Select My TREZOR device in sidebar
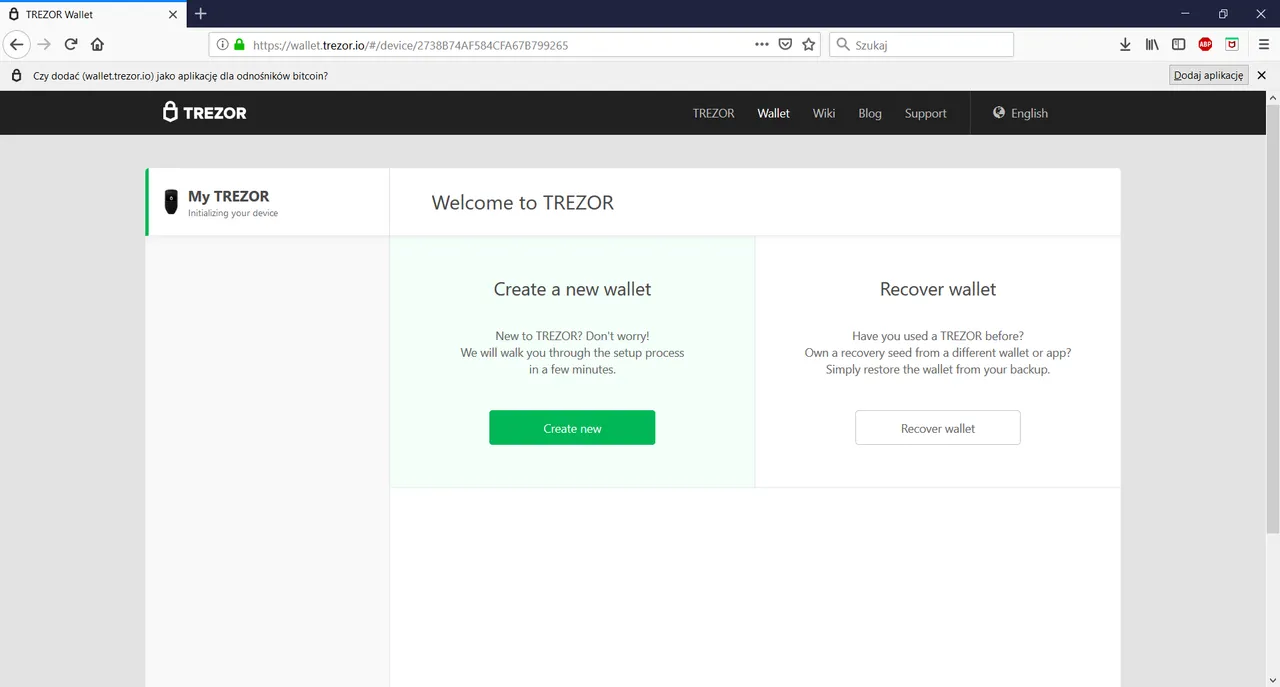The width and height of the screenshot is (1280, 687). coord(267,202)
